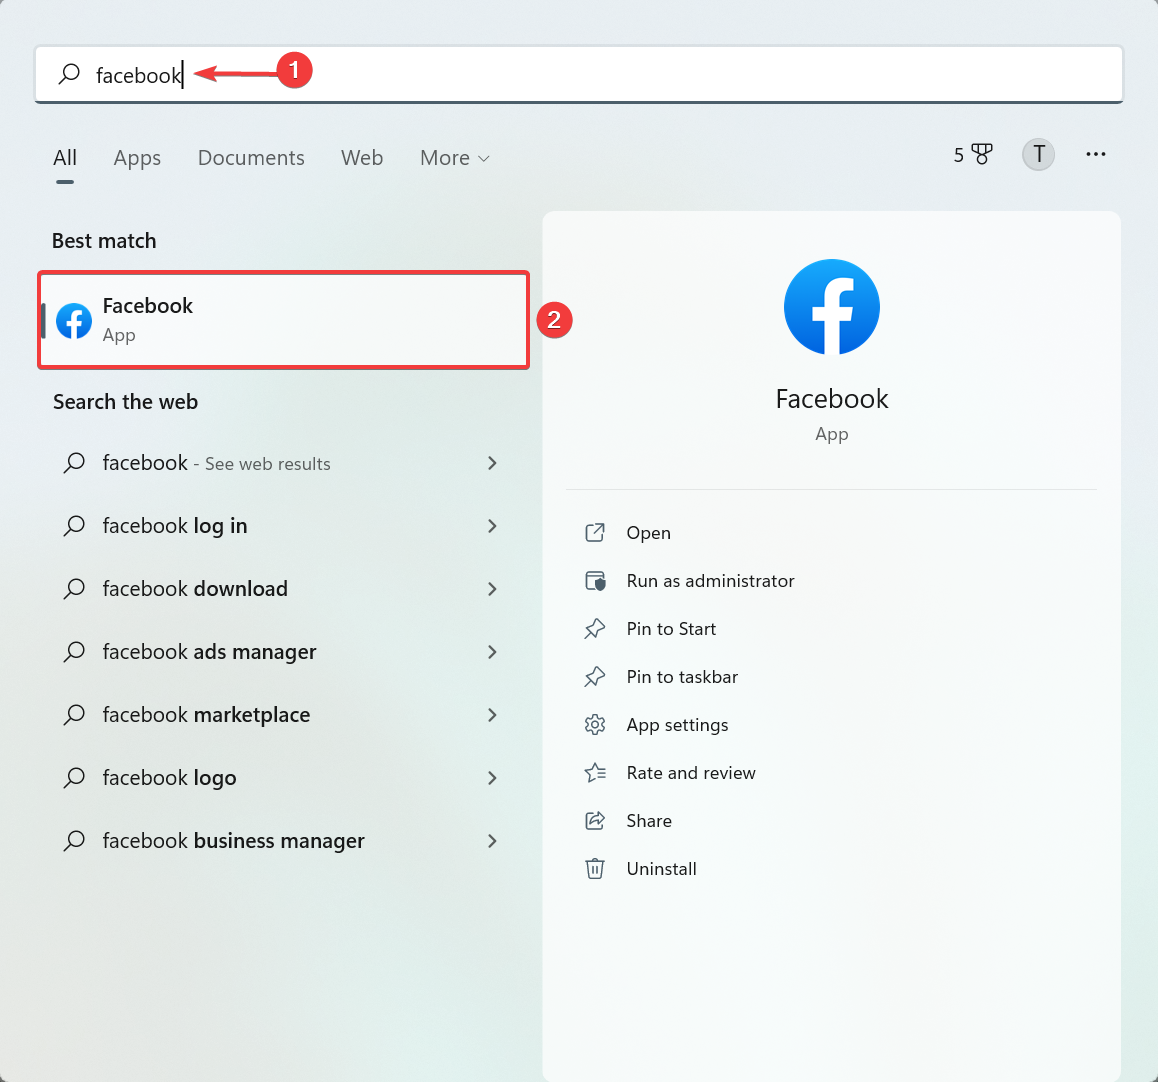
Task: Expand the 'facebook logo' chevron
Action: point(492,778)
